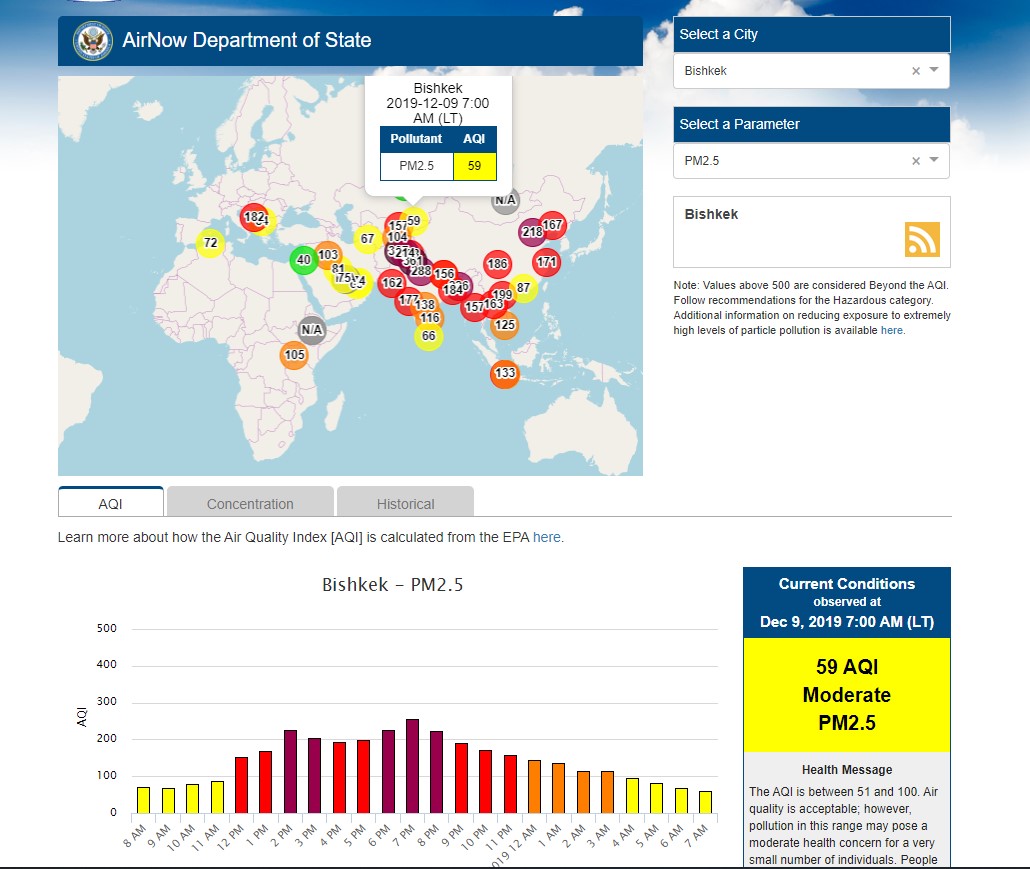Click the yellow 59 AQI popup cell
Viewport: 1030px width, 869px height.
[474, 166]
